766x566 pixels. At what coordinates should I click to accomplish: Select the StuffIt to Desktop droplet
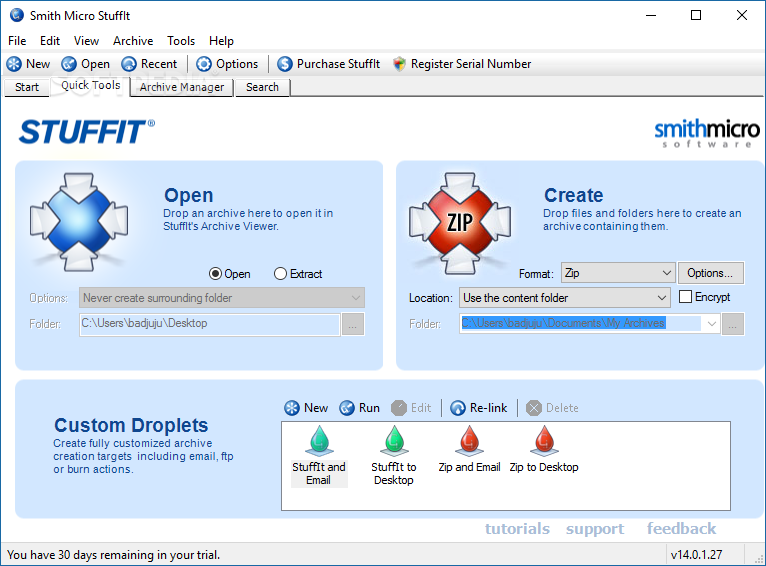(x=394, y=456)
